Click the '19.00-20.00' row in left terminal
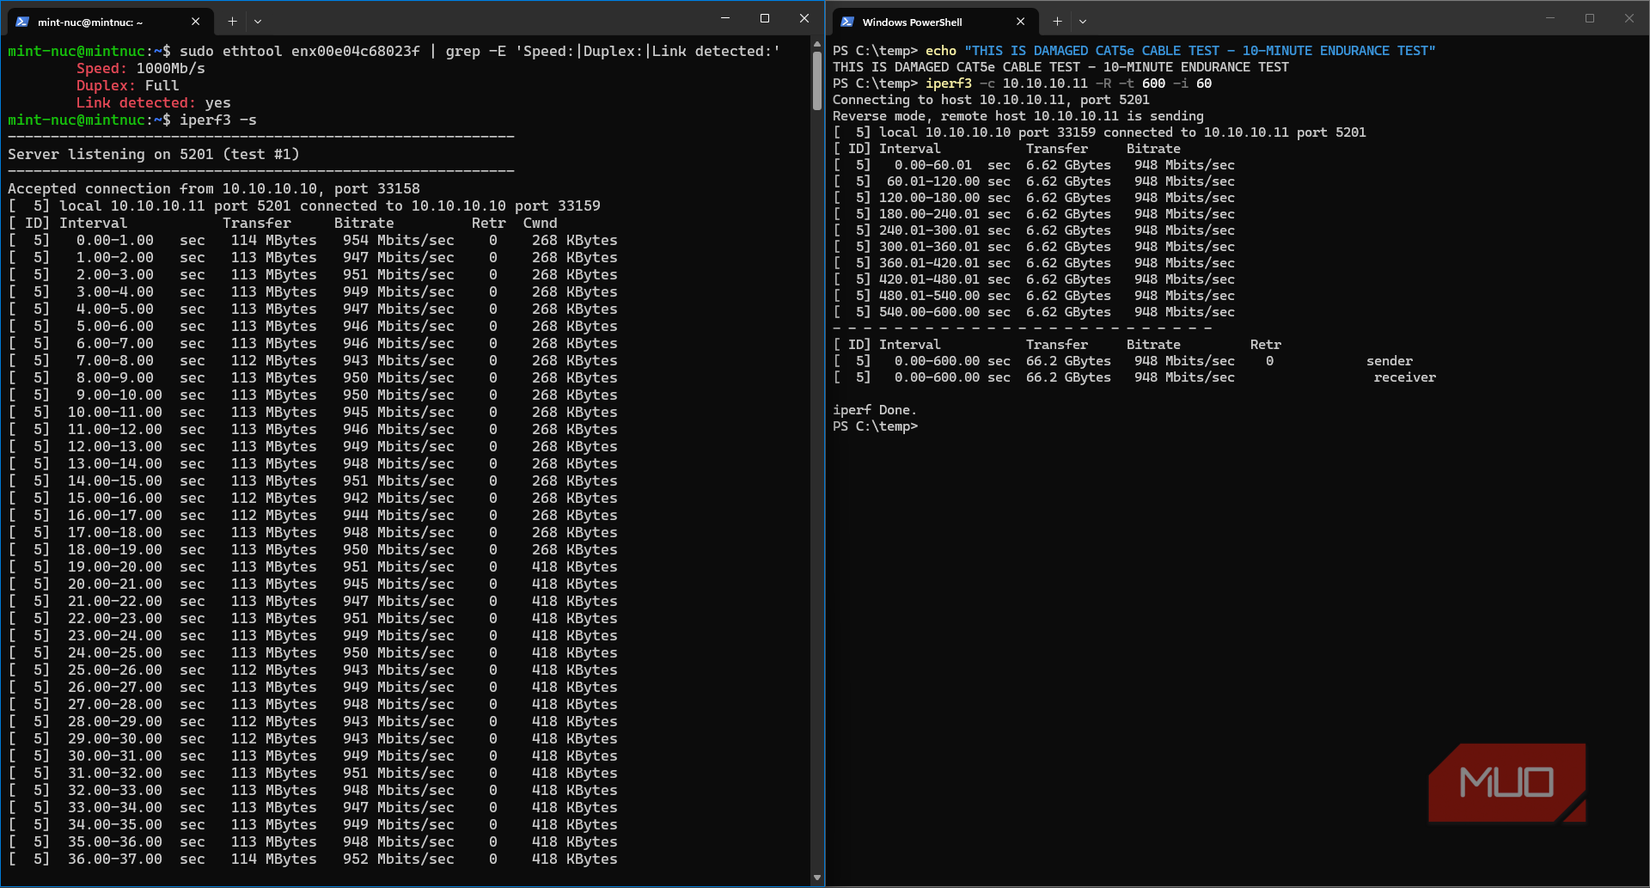This screenshot has width=1650, height=888. 313,567
